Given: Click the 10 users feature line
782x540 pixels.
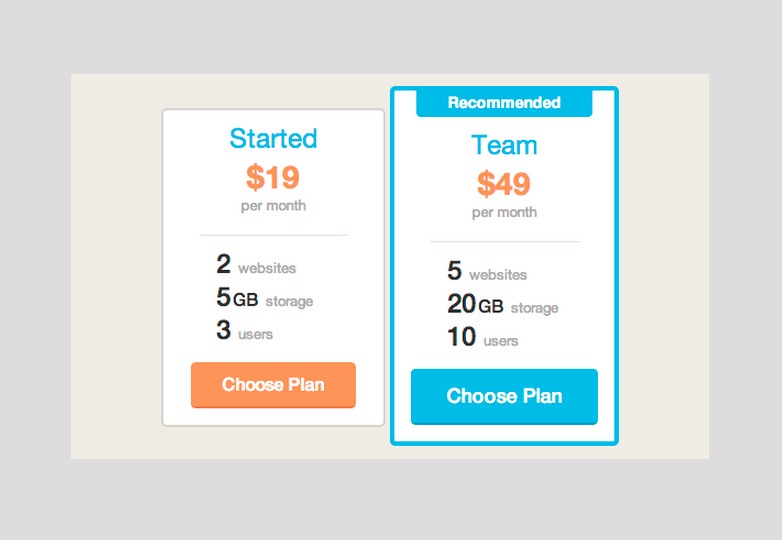Looking at the screenshot, I should [483, 338].
